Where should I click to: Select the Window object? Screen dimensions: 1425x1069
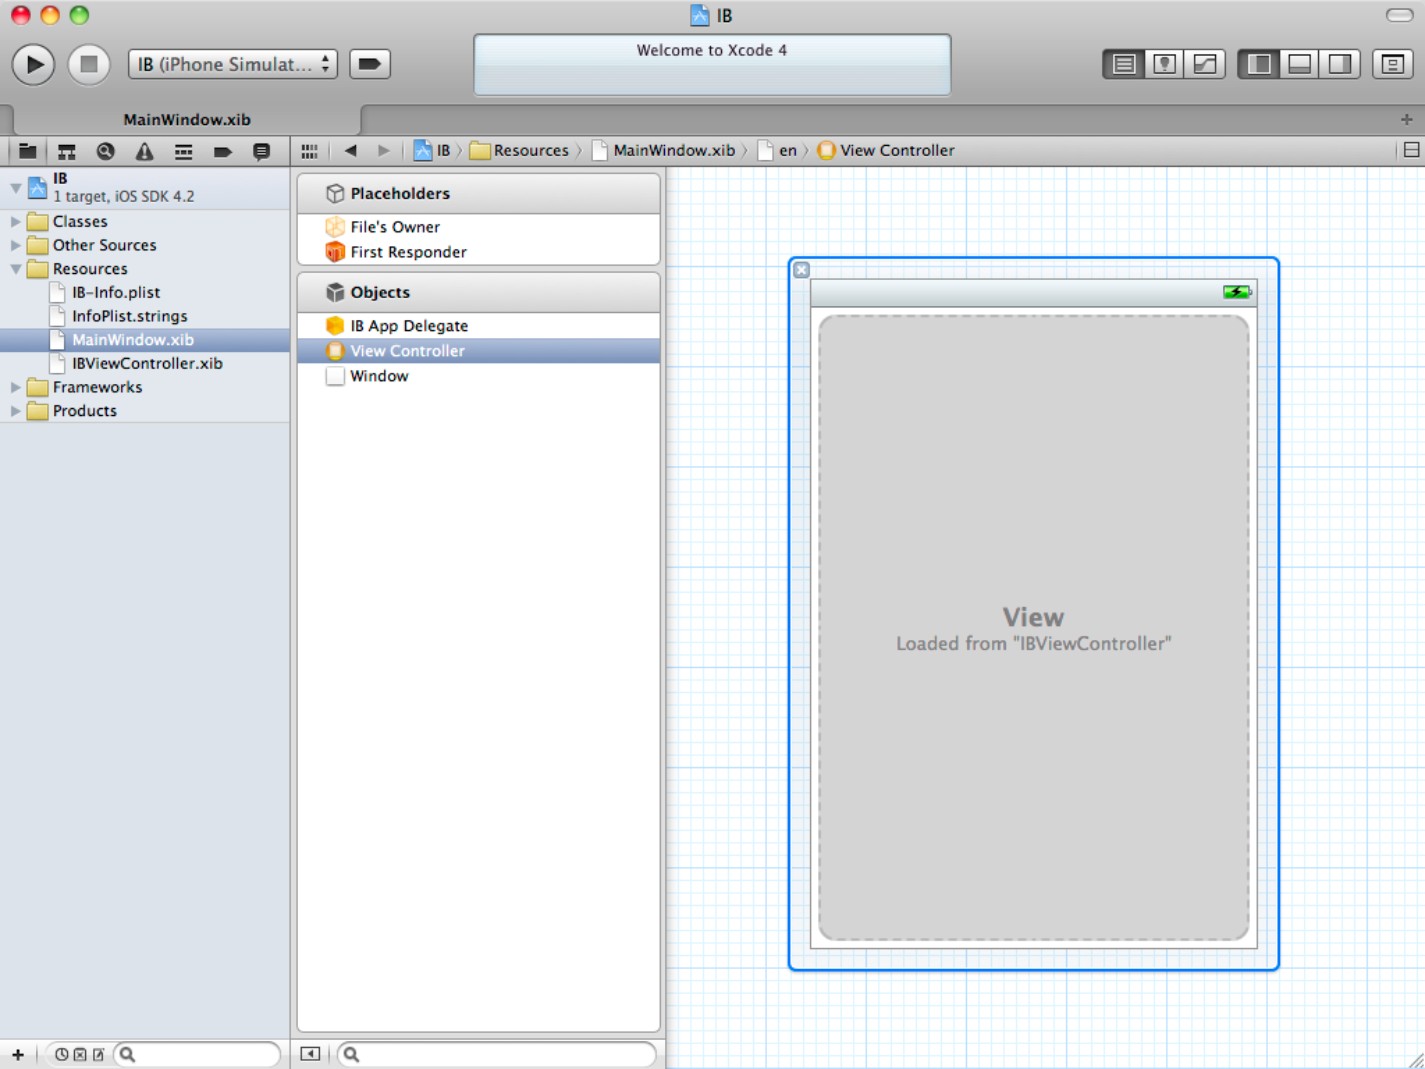[479, 376]
